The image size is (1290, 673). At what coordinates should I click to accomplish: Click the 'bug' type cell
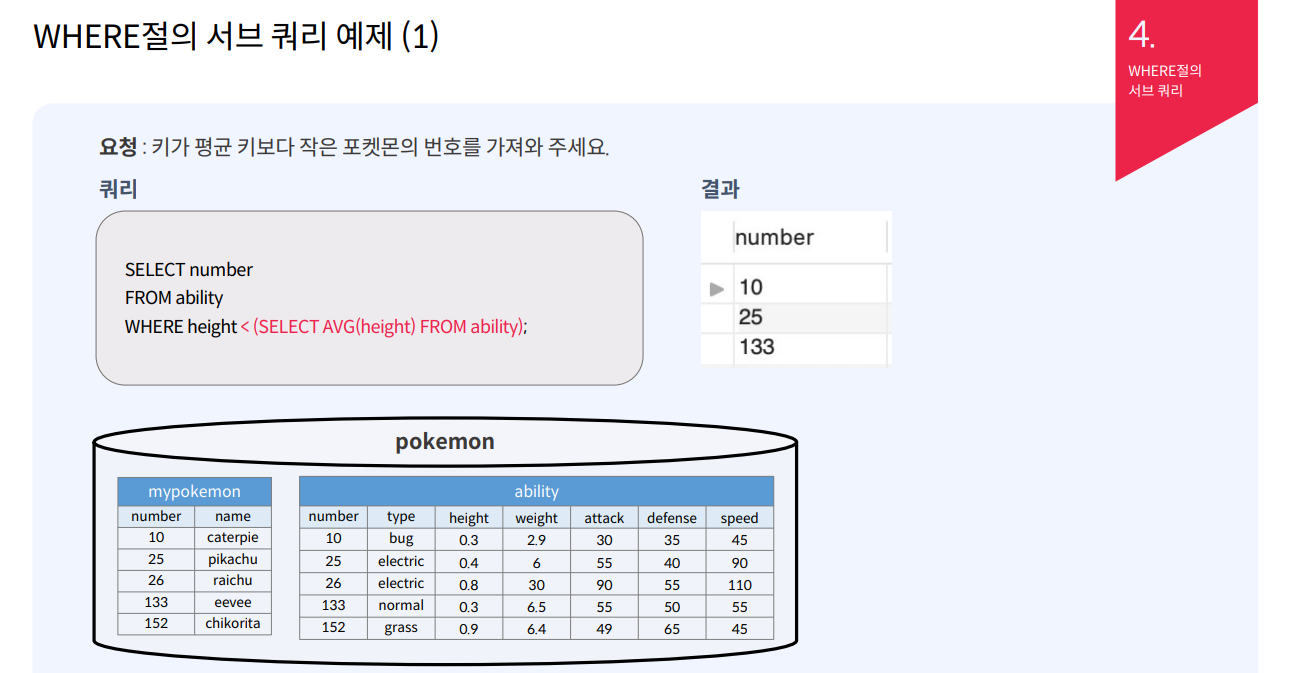click(x=401, y=539)
